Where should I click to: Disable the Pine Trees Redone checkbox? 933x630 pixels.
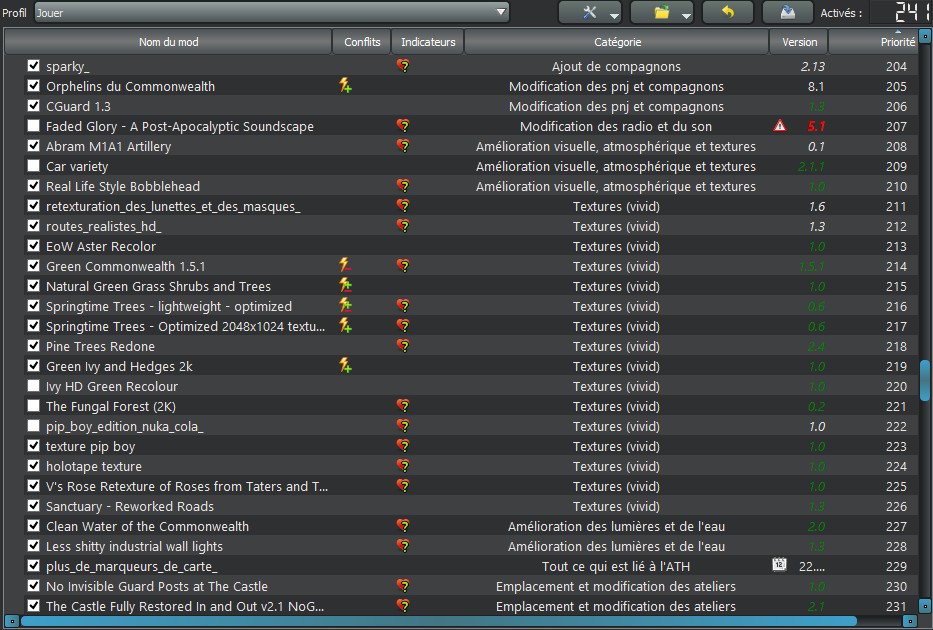(x=34, y=346)
